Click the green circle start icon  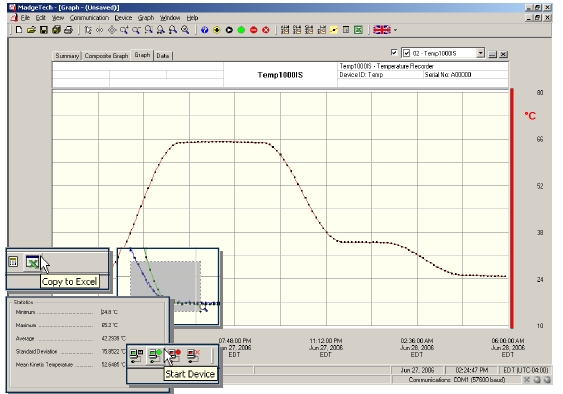pos(241,30)
